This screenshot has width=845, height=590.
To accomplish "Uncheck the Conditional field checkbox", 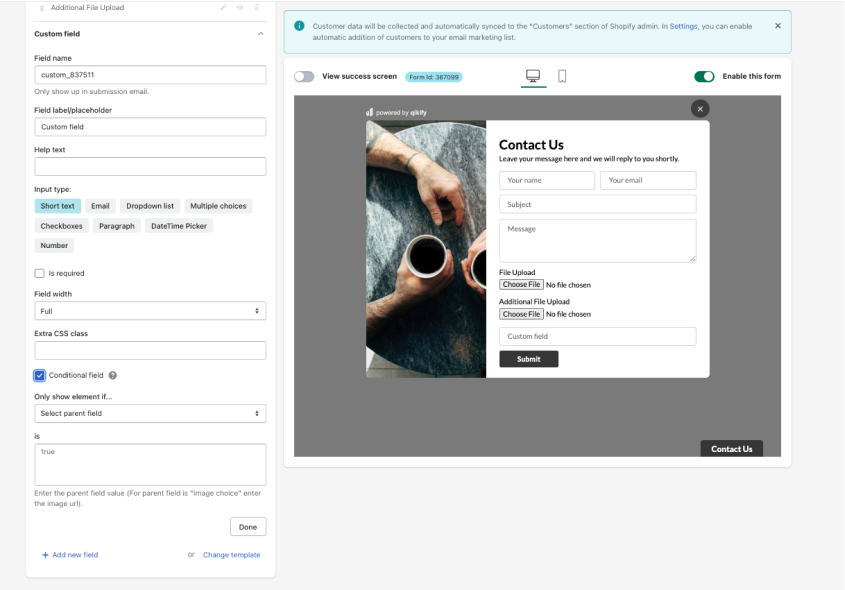I will click(x=39, y=376).
